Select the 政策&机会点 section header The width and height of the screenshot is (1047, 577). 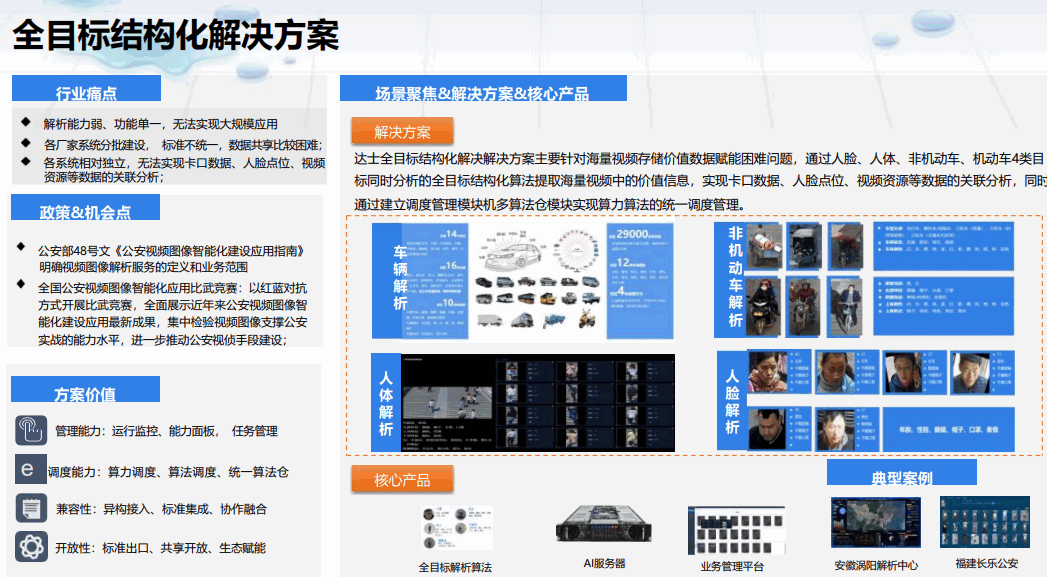coord(85,211)
